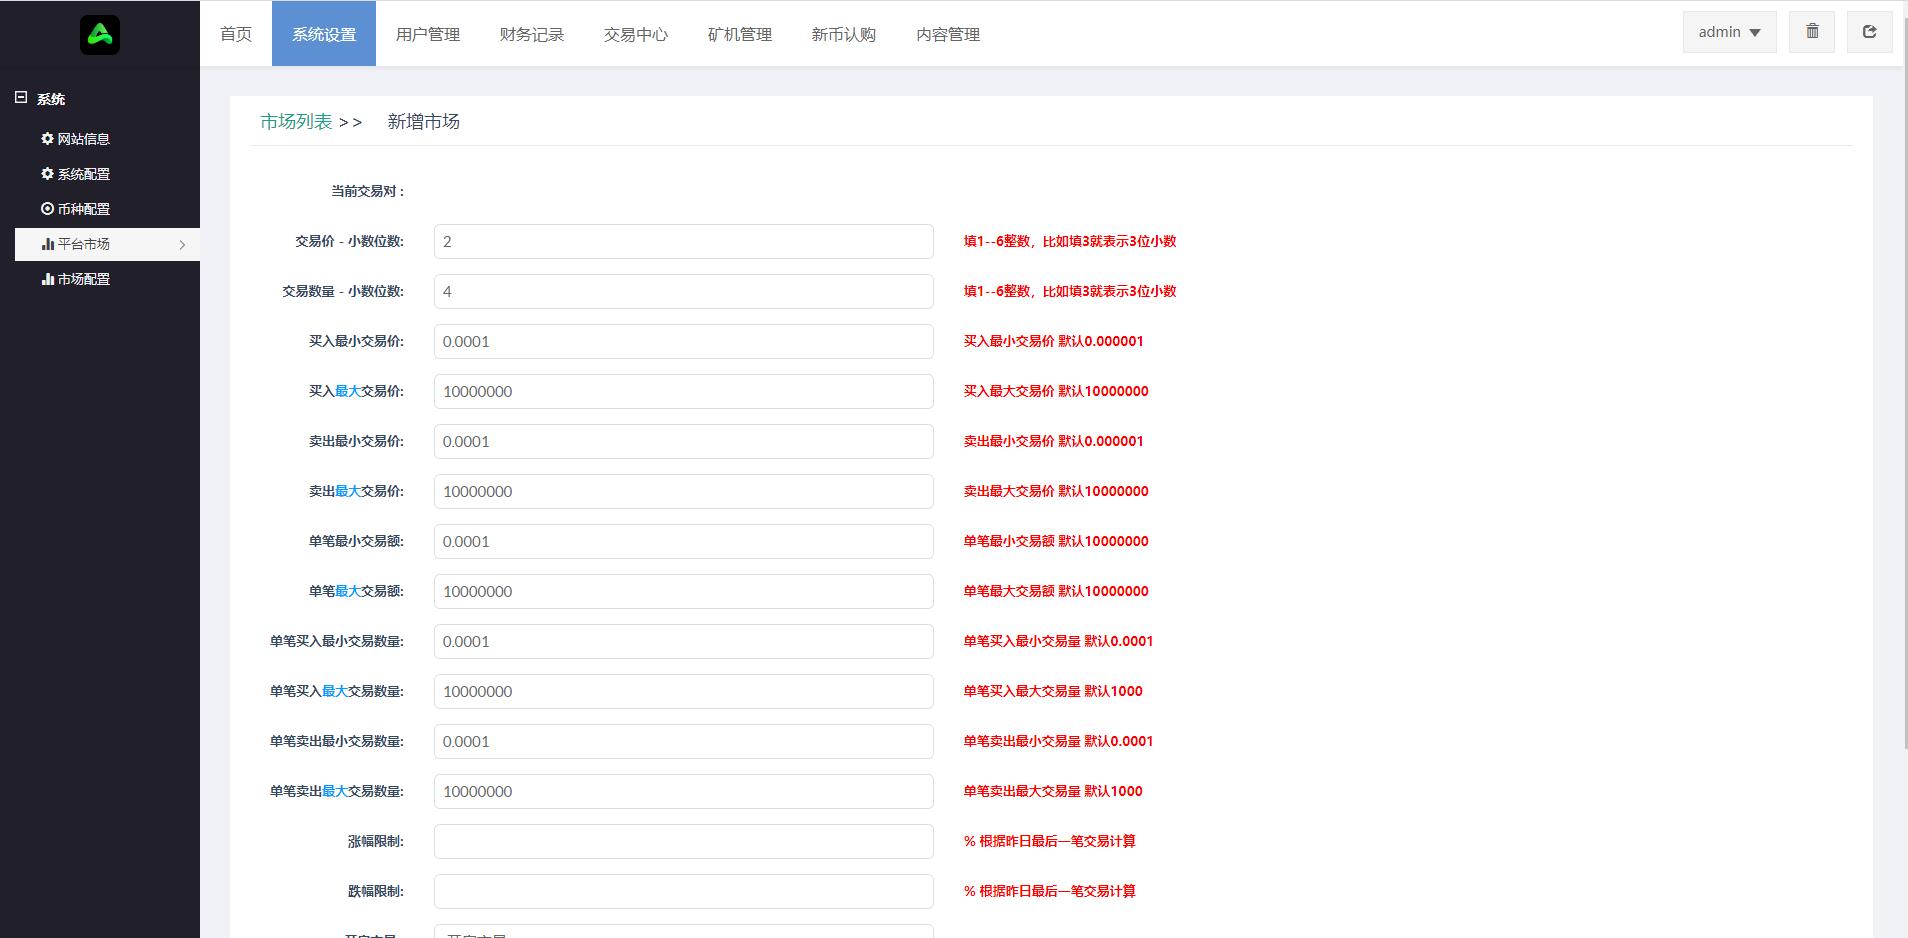1908x938 pixels.
Task: Expand the 平台市场 chevron arrow
Action: [182, 244]
